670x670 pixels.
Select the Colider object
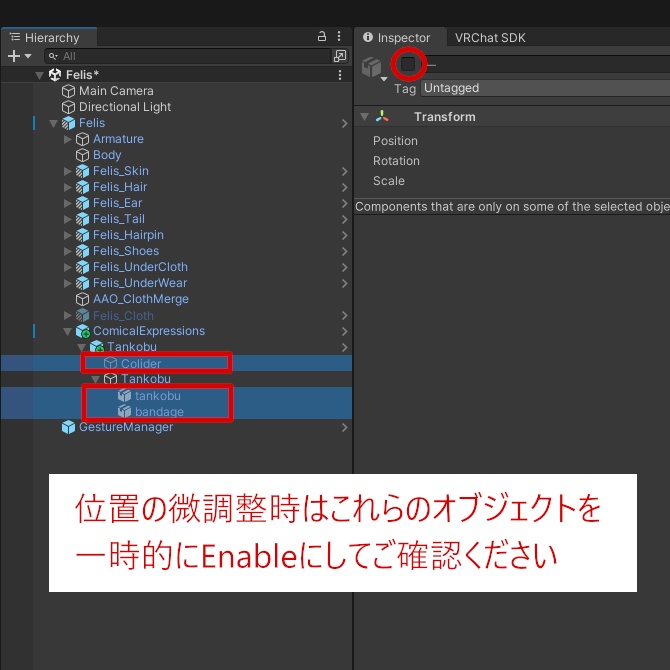pos(141,363)
